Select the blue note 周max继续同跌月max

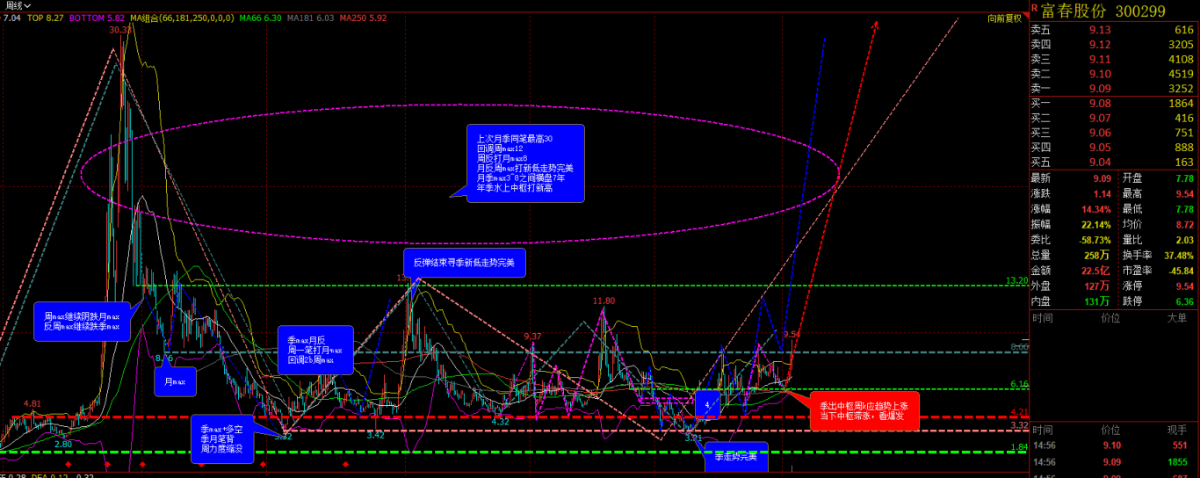click(82, 321)
